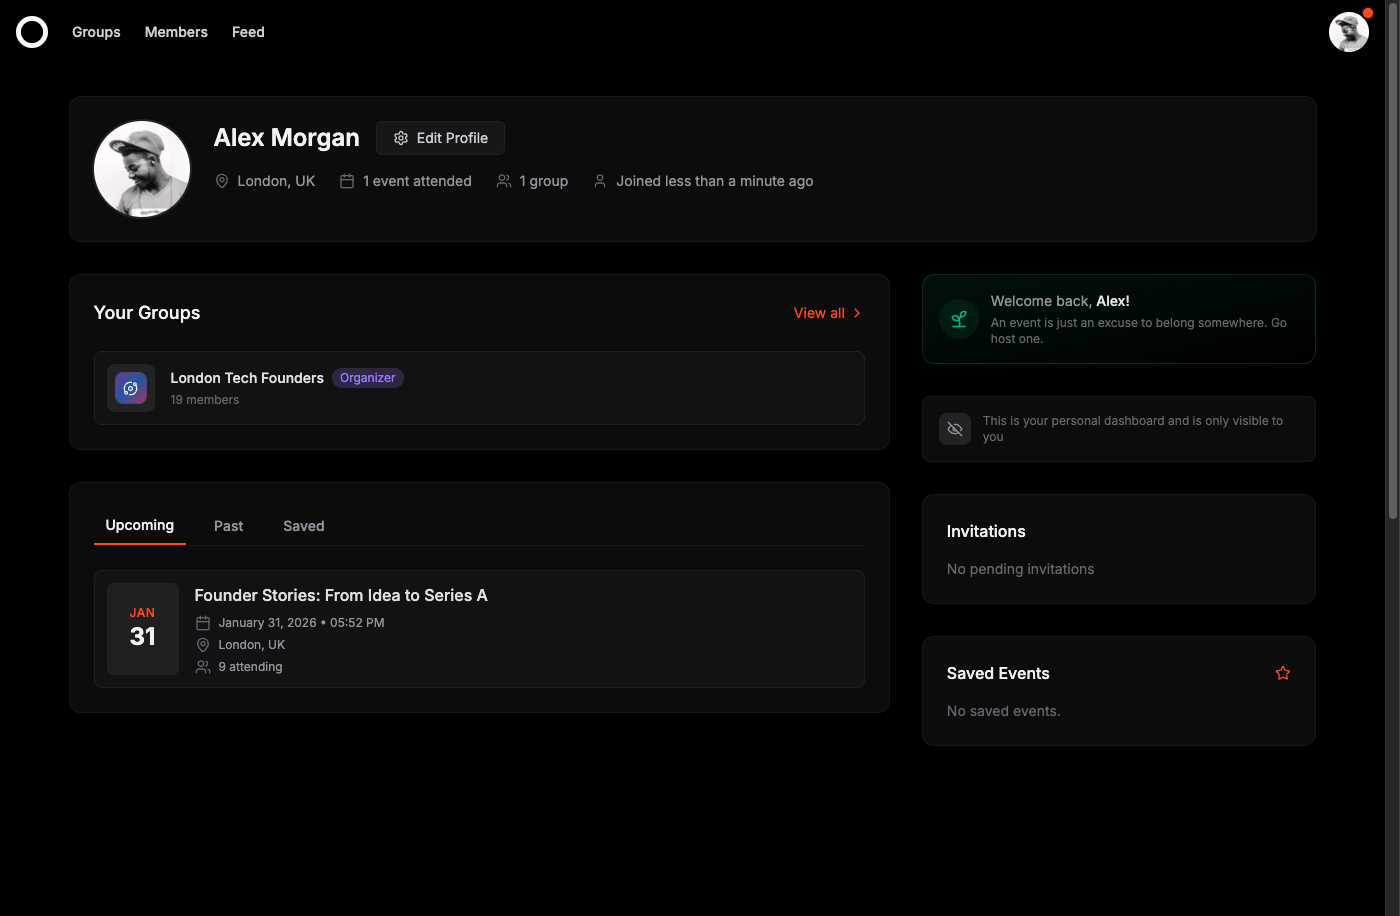This screenshot has width=1400, height=916.
Task: Click the seedling icon in the welcome card
Action: pos(958,319)
